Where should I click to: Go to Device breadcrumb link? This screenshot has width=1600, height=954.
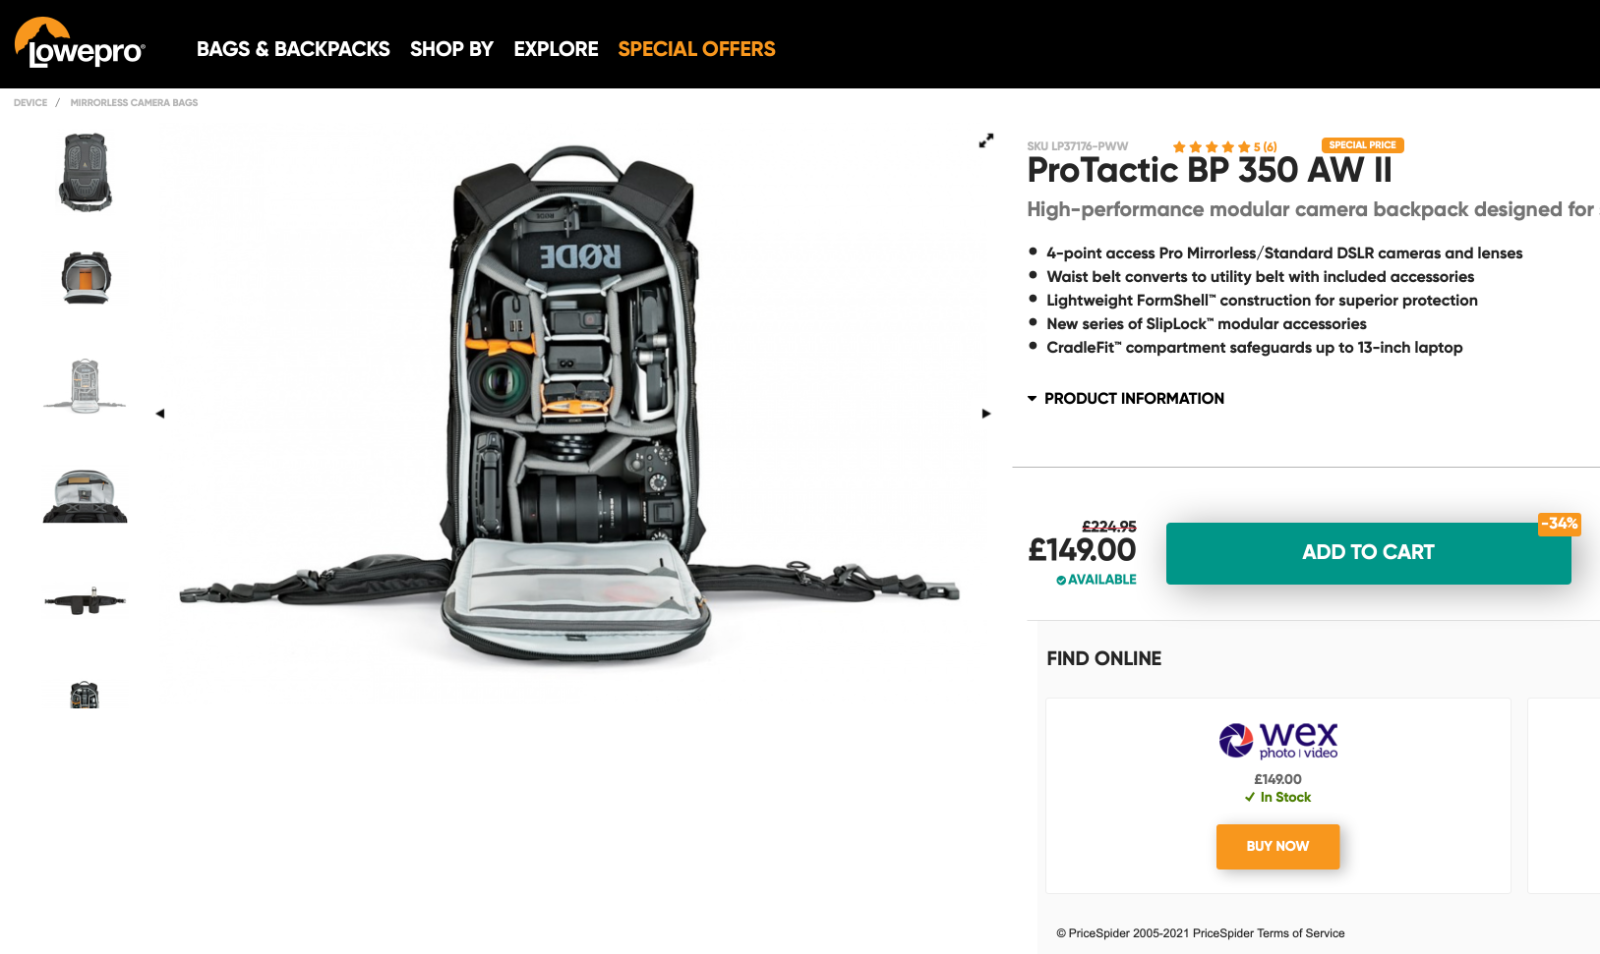point(30,103)
